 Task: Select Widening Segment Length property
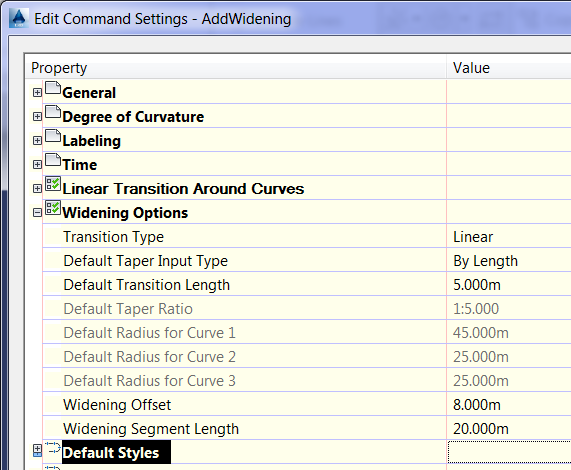pos(151,429)
